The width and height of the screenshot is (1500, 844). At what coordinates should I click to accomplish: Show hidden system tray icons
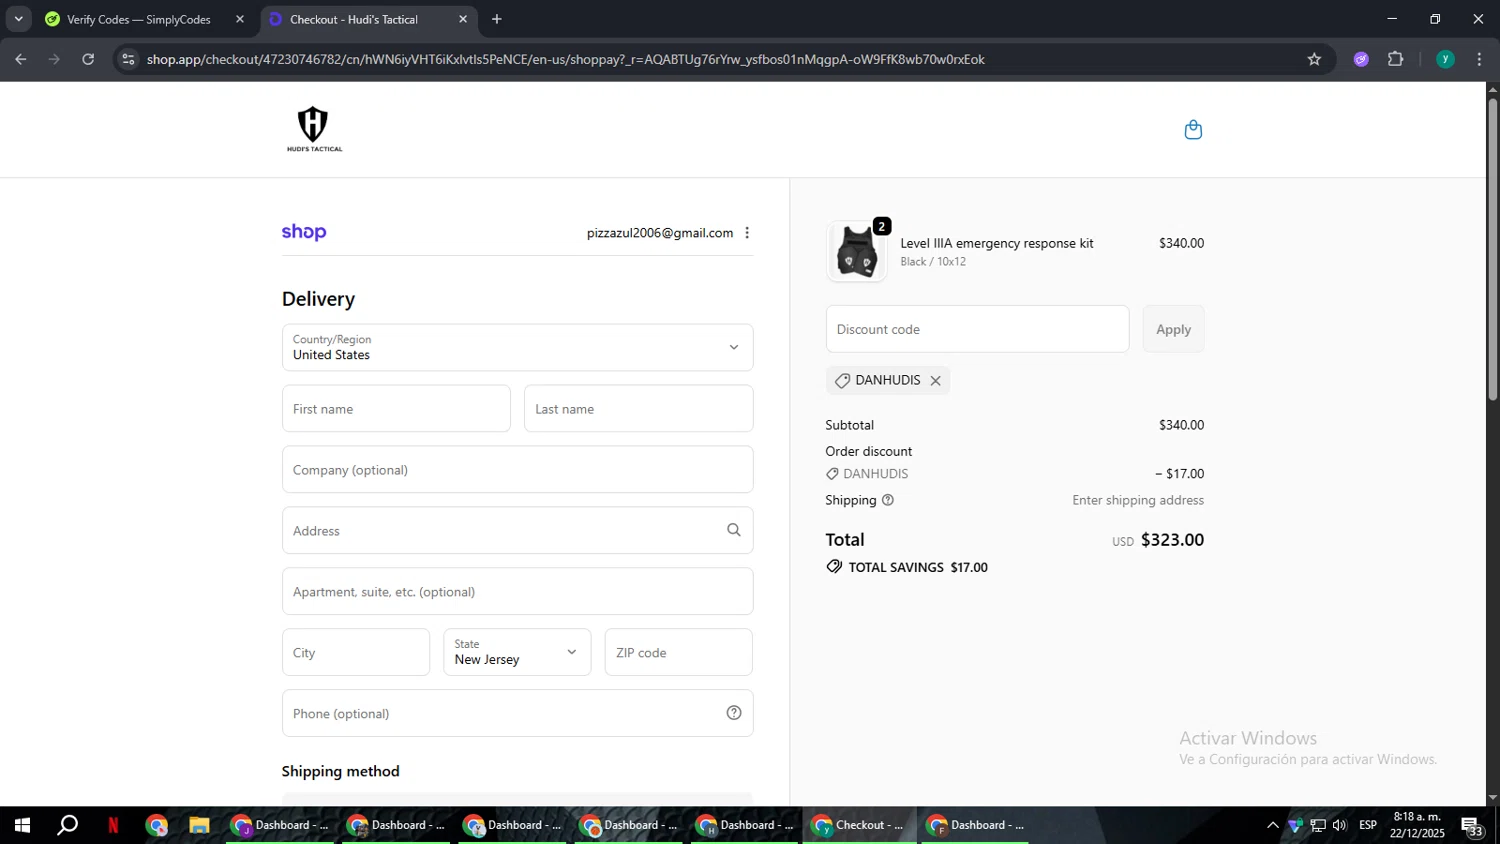[1272, 825]
